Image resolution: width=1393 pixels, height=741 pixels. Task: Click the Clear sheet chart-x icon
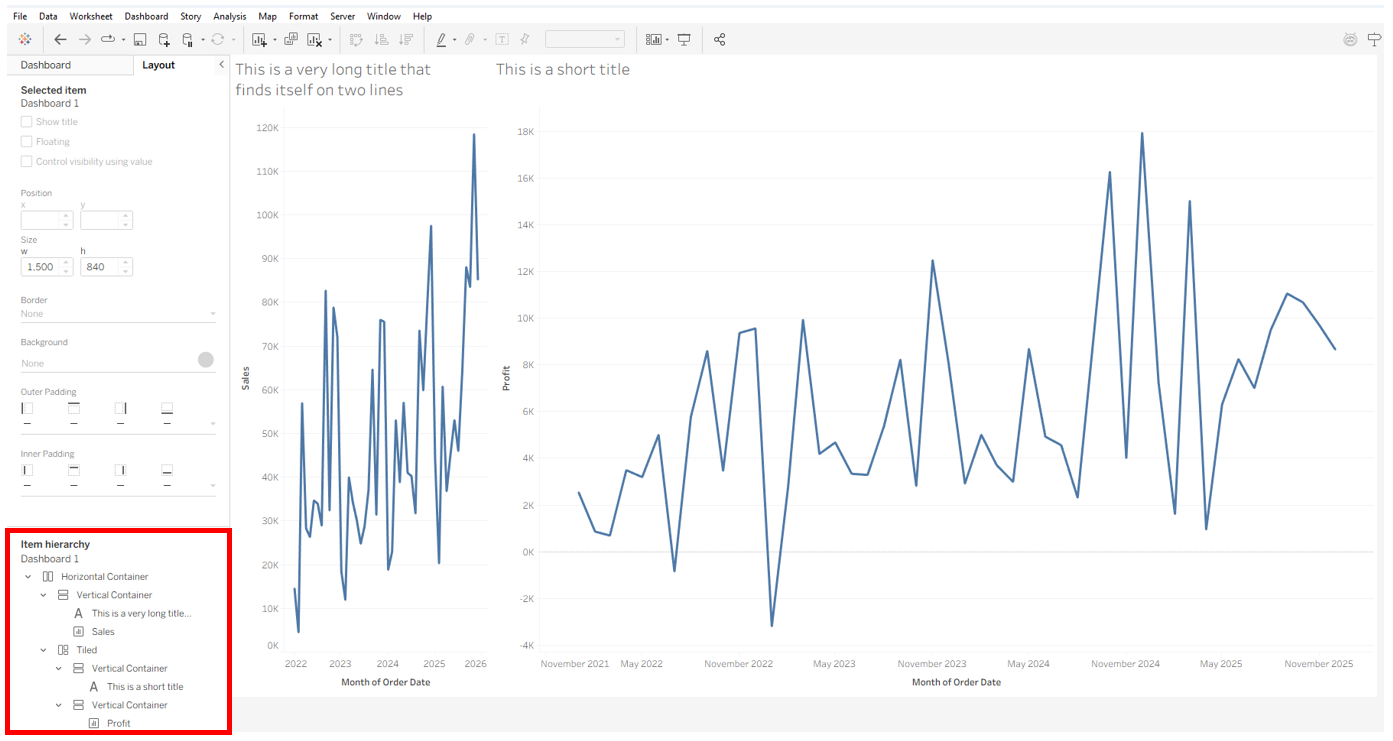315,39
